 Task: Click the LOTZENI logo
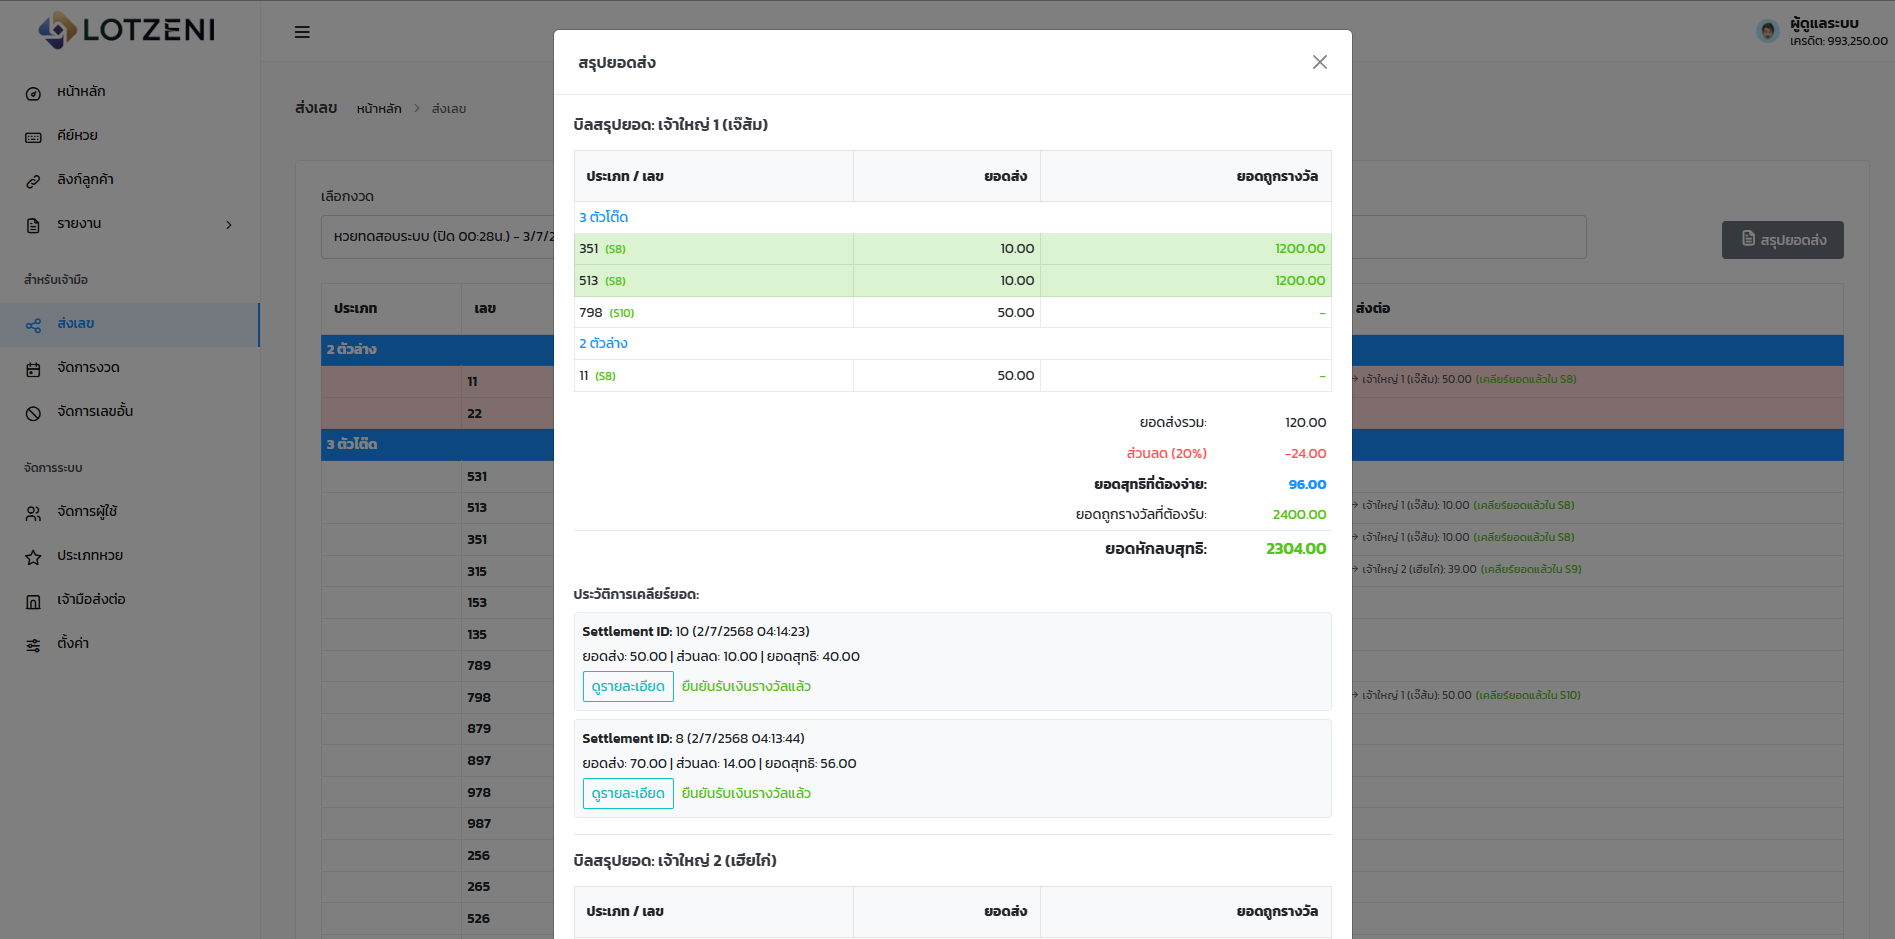(127, 30)
